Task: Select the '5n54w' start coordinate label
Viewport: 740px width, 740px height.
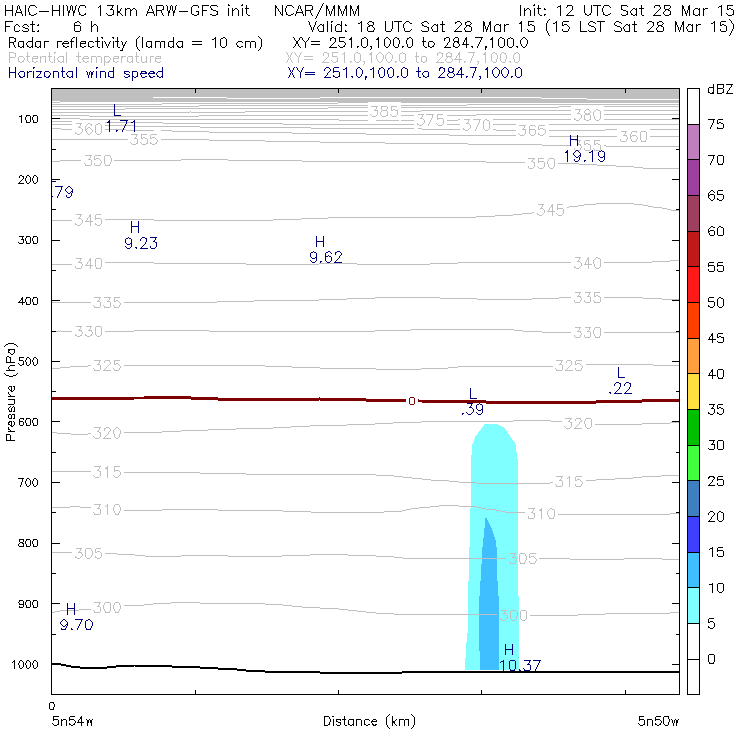Action: [72, 721]
